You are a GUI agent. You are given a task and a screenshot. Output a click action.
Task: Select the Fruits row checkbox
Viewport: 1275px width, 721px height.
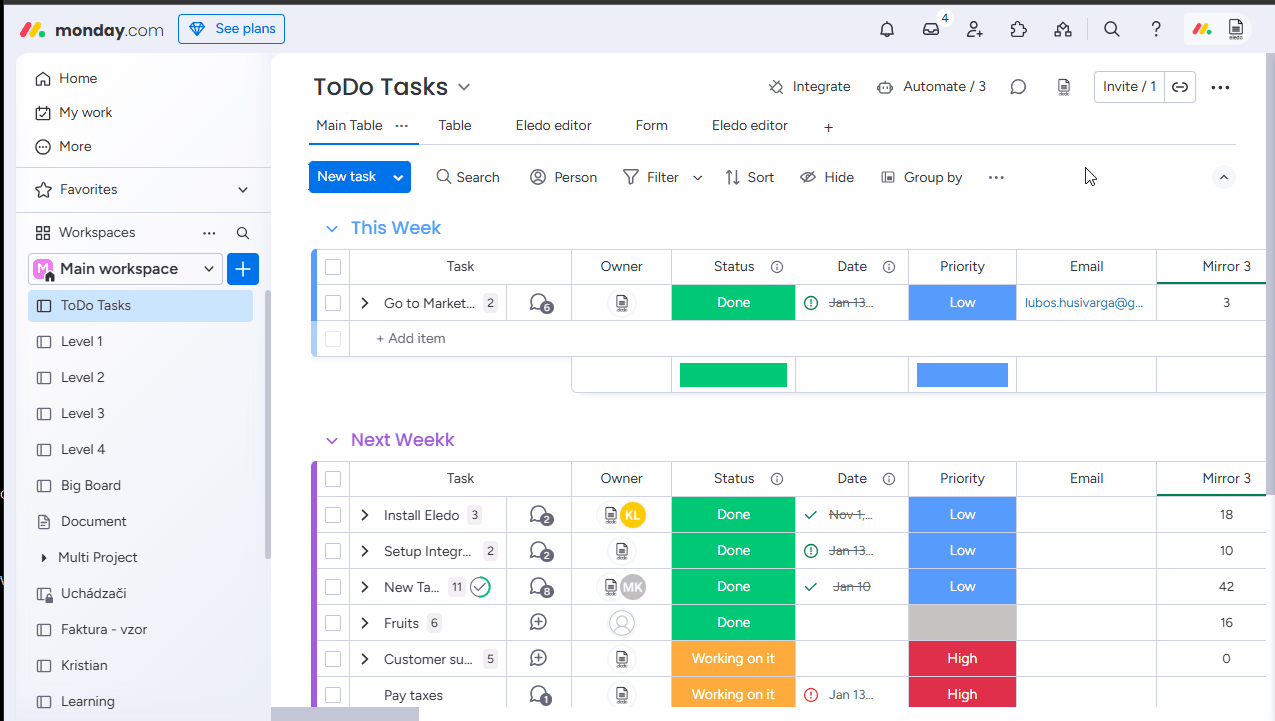pos(333,623)
